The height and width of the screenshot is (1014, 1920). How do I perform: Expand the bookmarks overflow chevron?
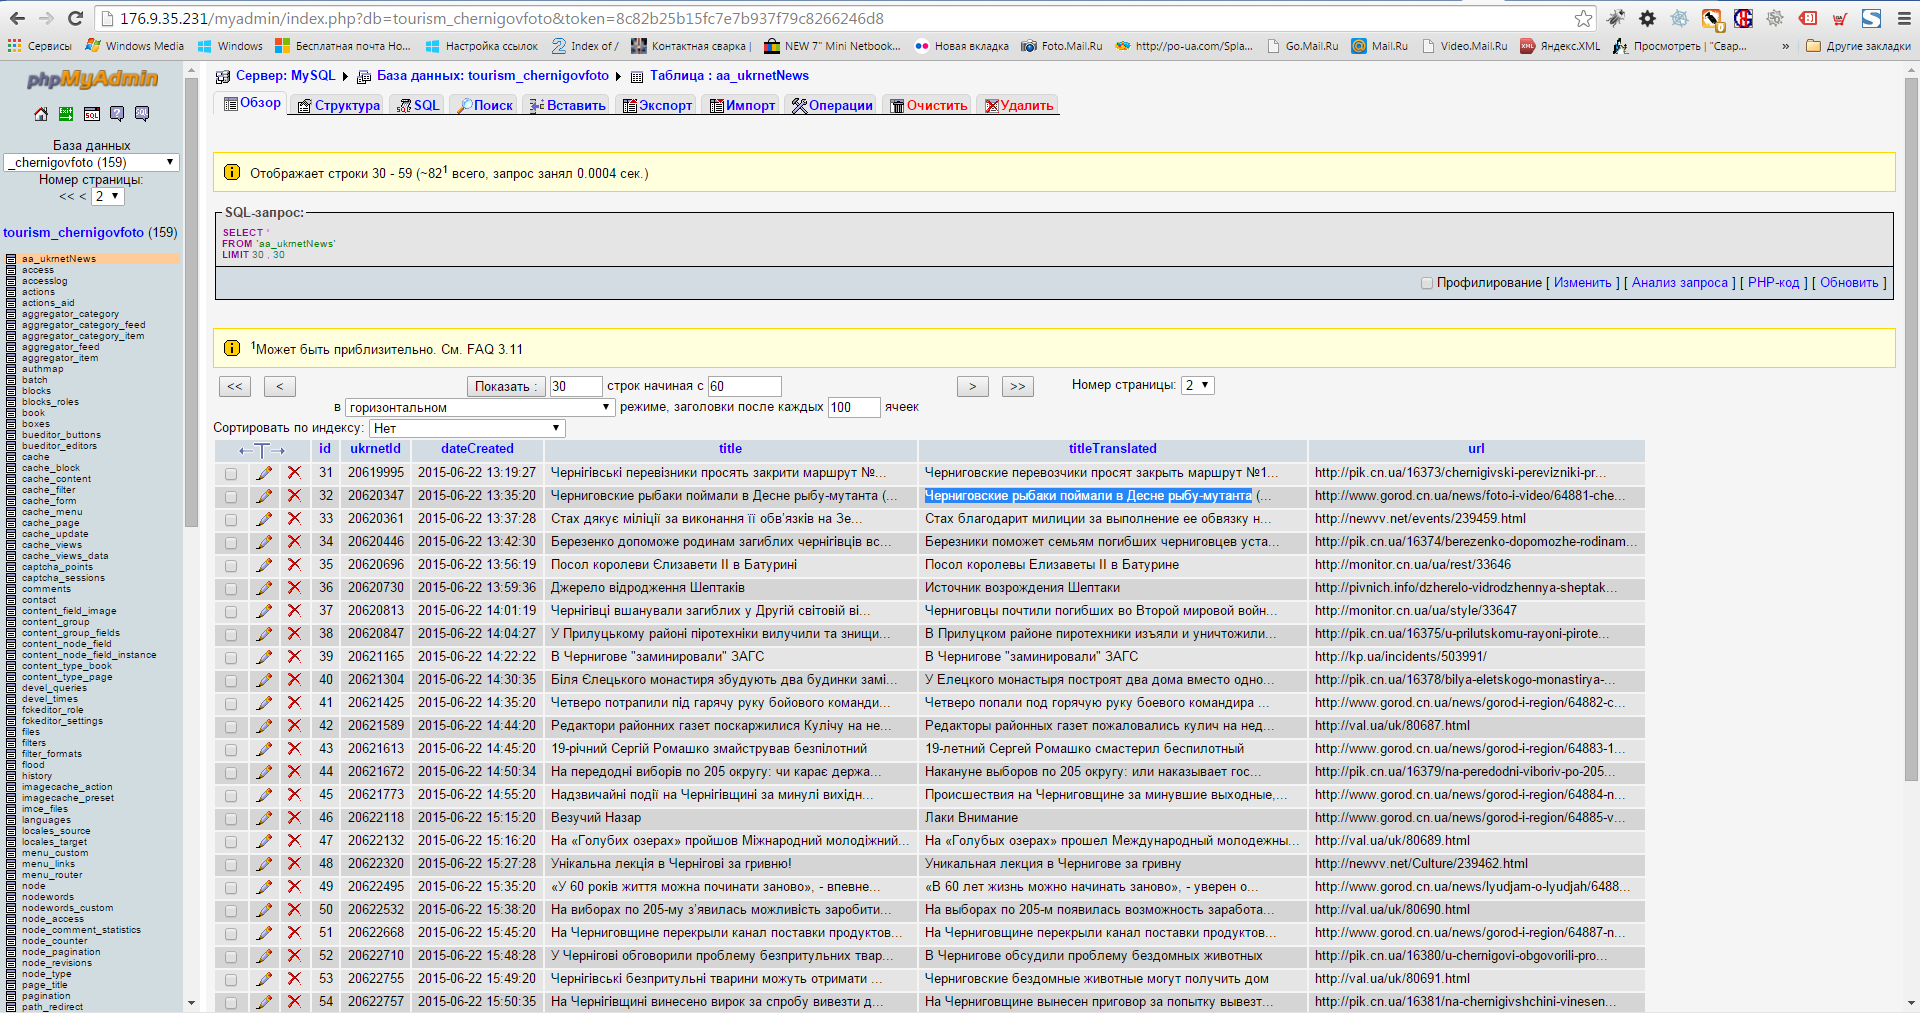1785,46
